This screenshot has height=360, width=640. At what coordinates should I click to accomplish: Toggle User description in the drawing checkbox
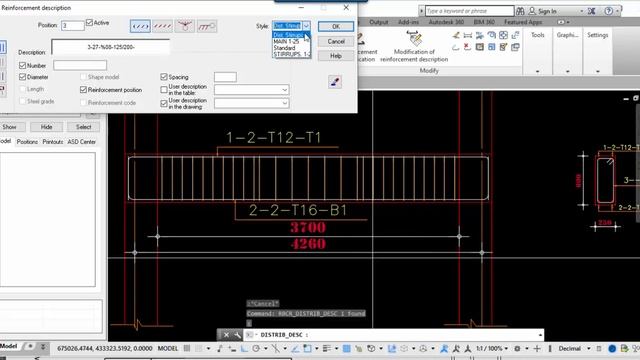164,103
